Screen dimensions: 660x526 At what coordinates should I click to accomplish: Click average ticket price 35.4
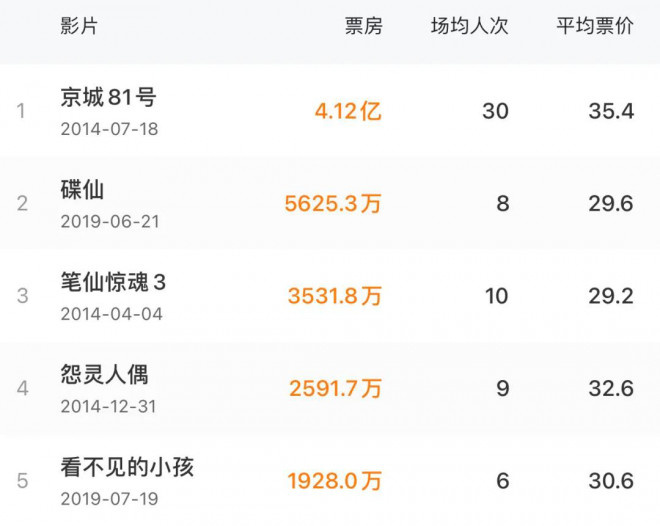(x=611, y=112)
